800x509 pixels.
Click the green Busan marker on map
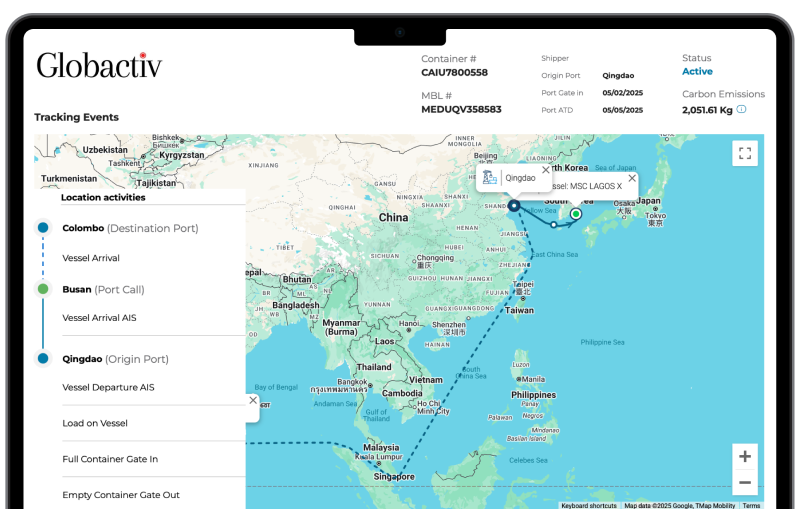point(576,214)
